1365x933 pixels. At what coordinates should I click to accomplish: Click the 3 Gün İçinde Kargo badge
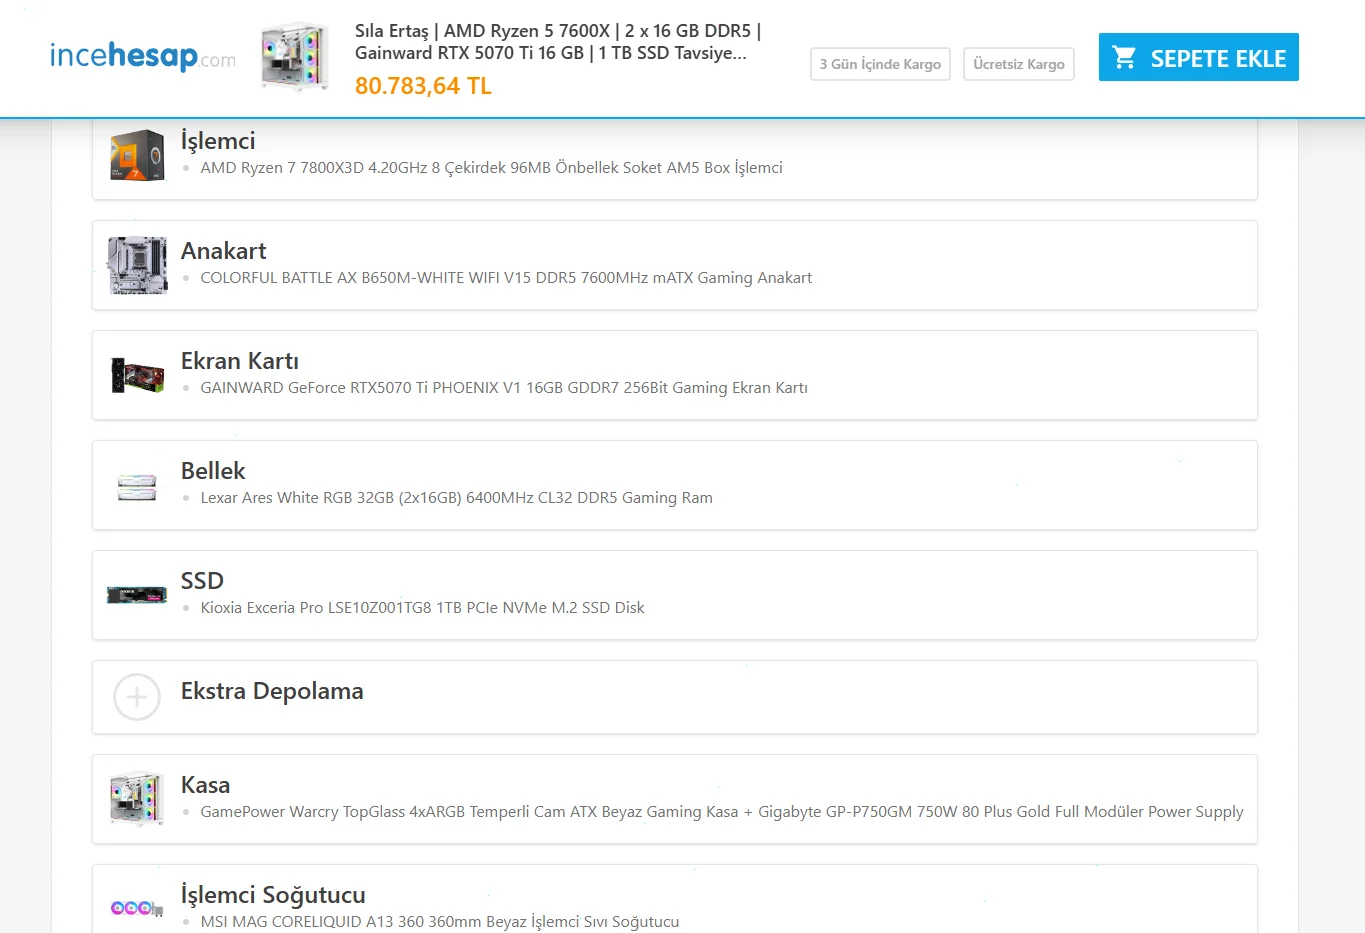pos(880,64)
